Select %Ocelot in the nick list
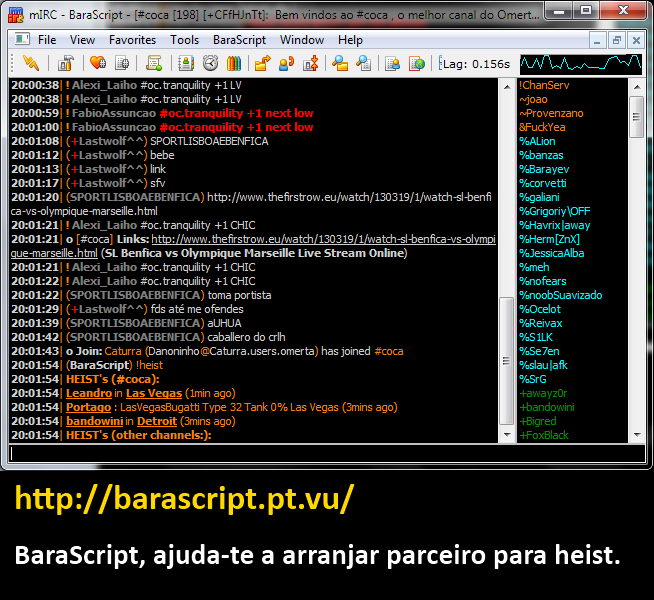This screenshot has height=600, width=654. (540, 309)
